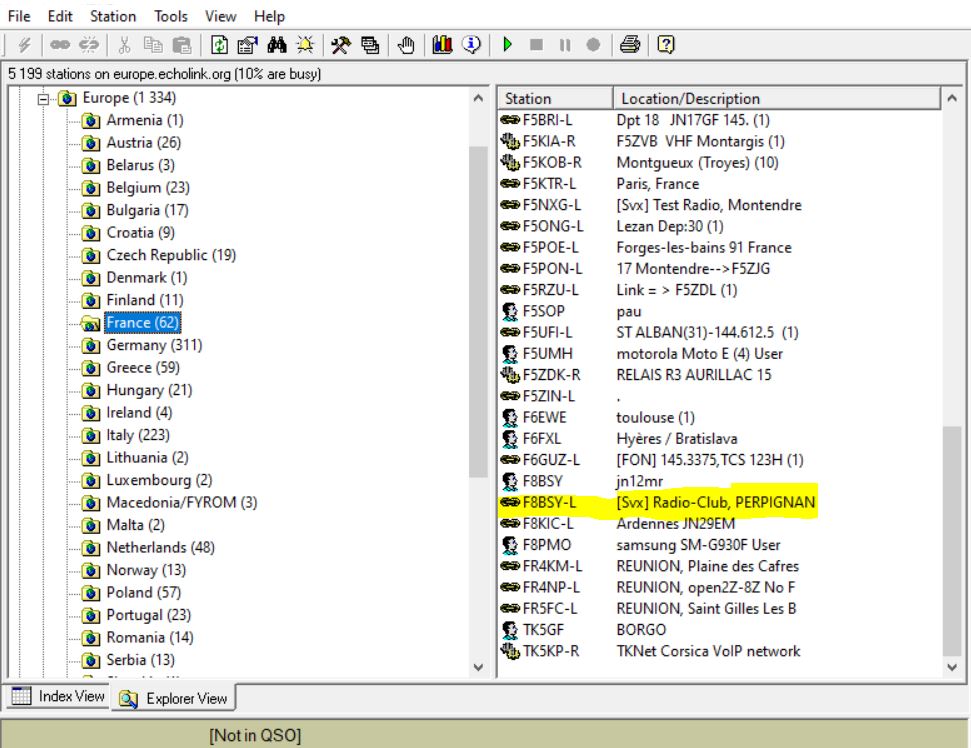
Task: Select Netherlands (48) folder
Action: click(160, 547)
